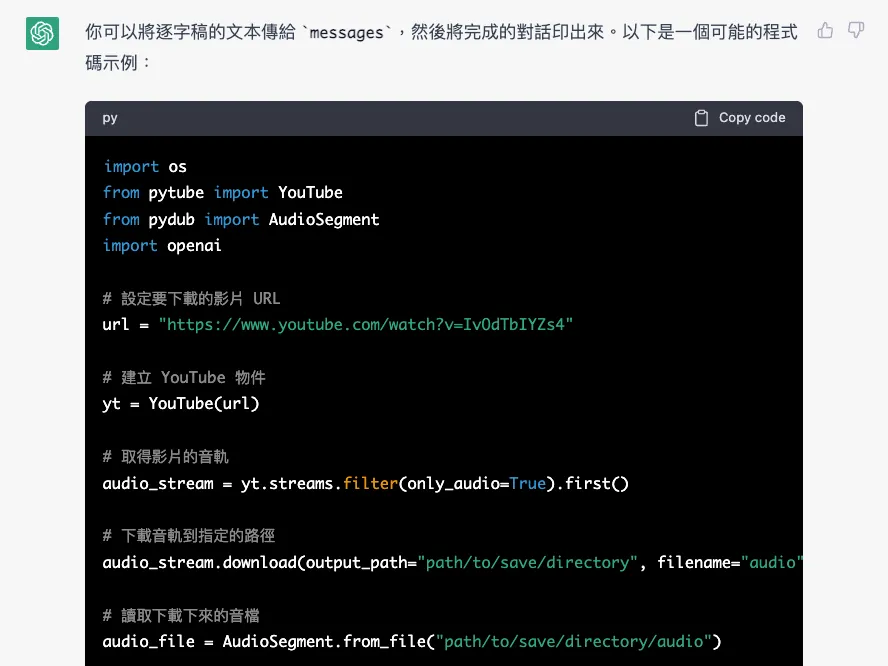Click the comment '# 設定要下載的影片 URL'

tap(191, 298)
